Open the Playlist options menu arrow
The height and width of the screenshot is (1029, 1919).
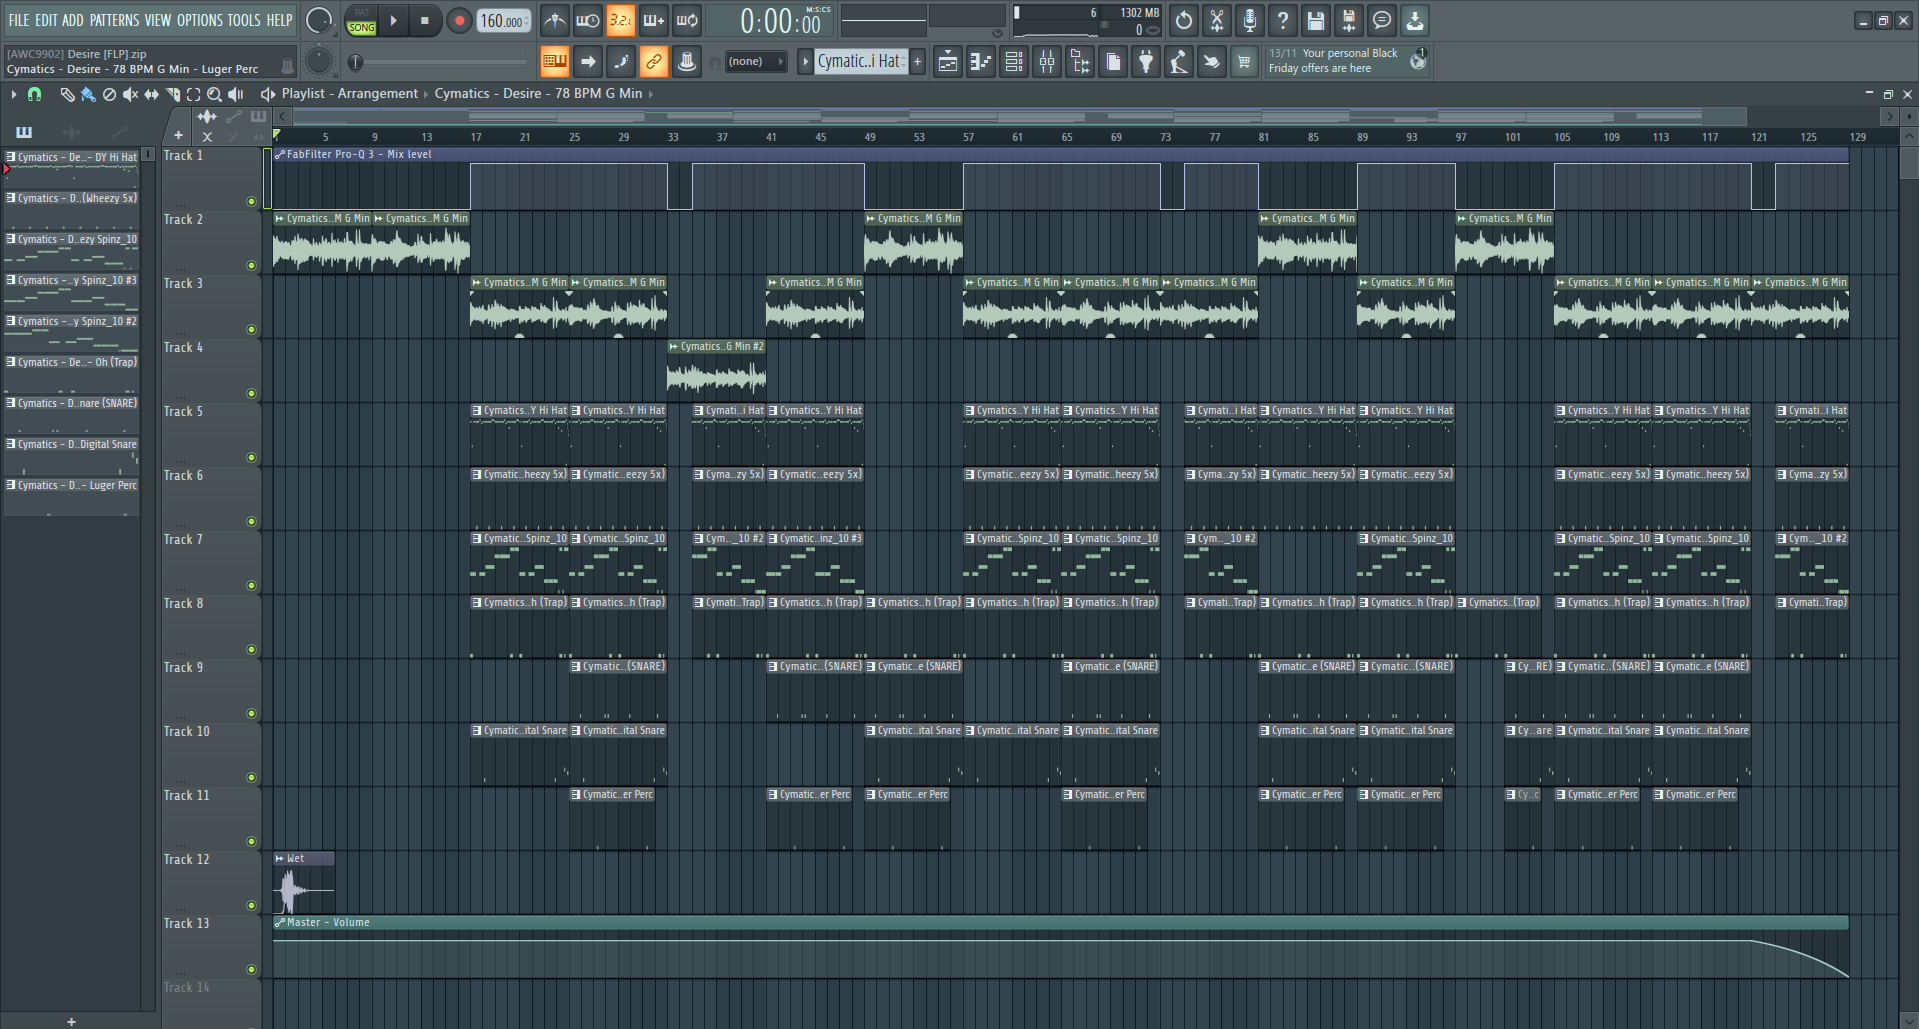pyautogui.click(x=13, y=94)
